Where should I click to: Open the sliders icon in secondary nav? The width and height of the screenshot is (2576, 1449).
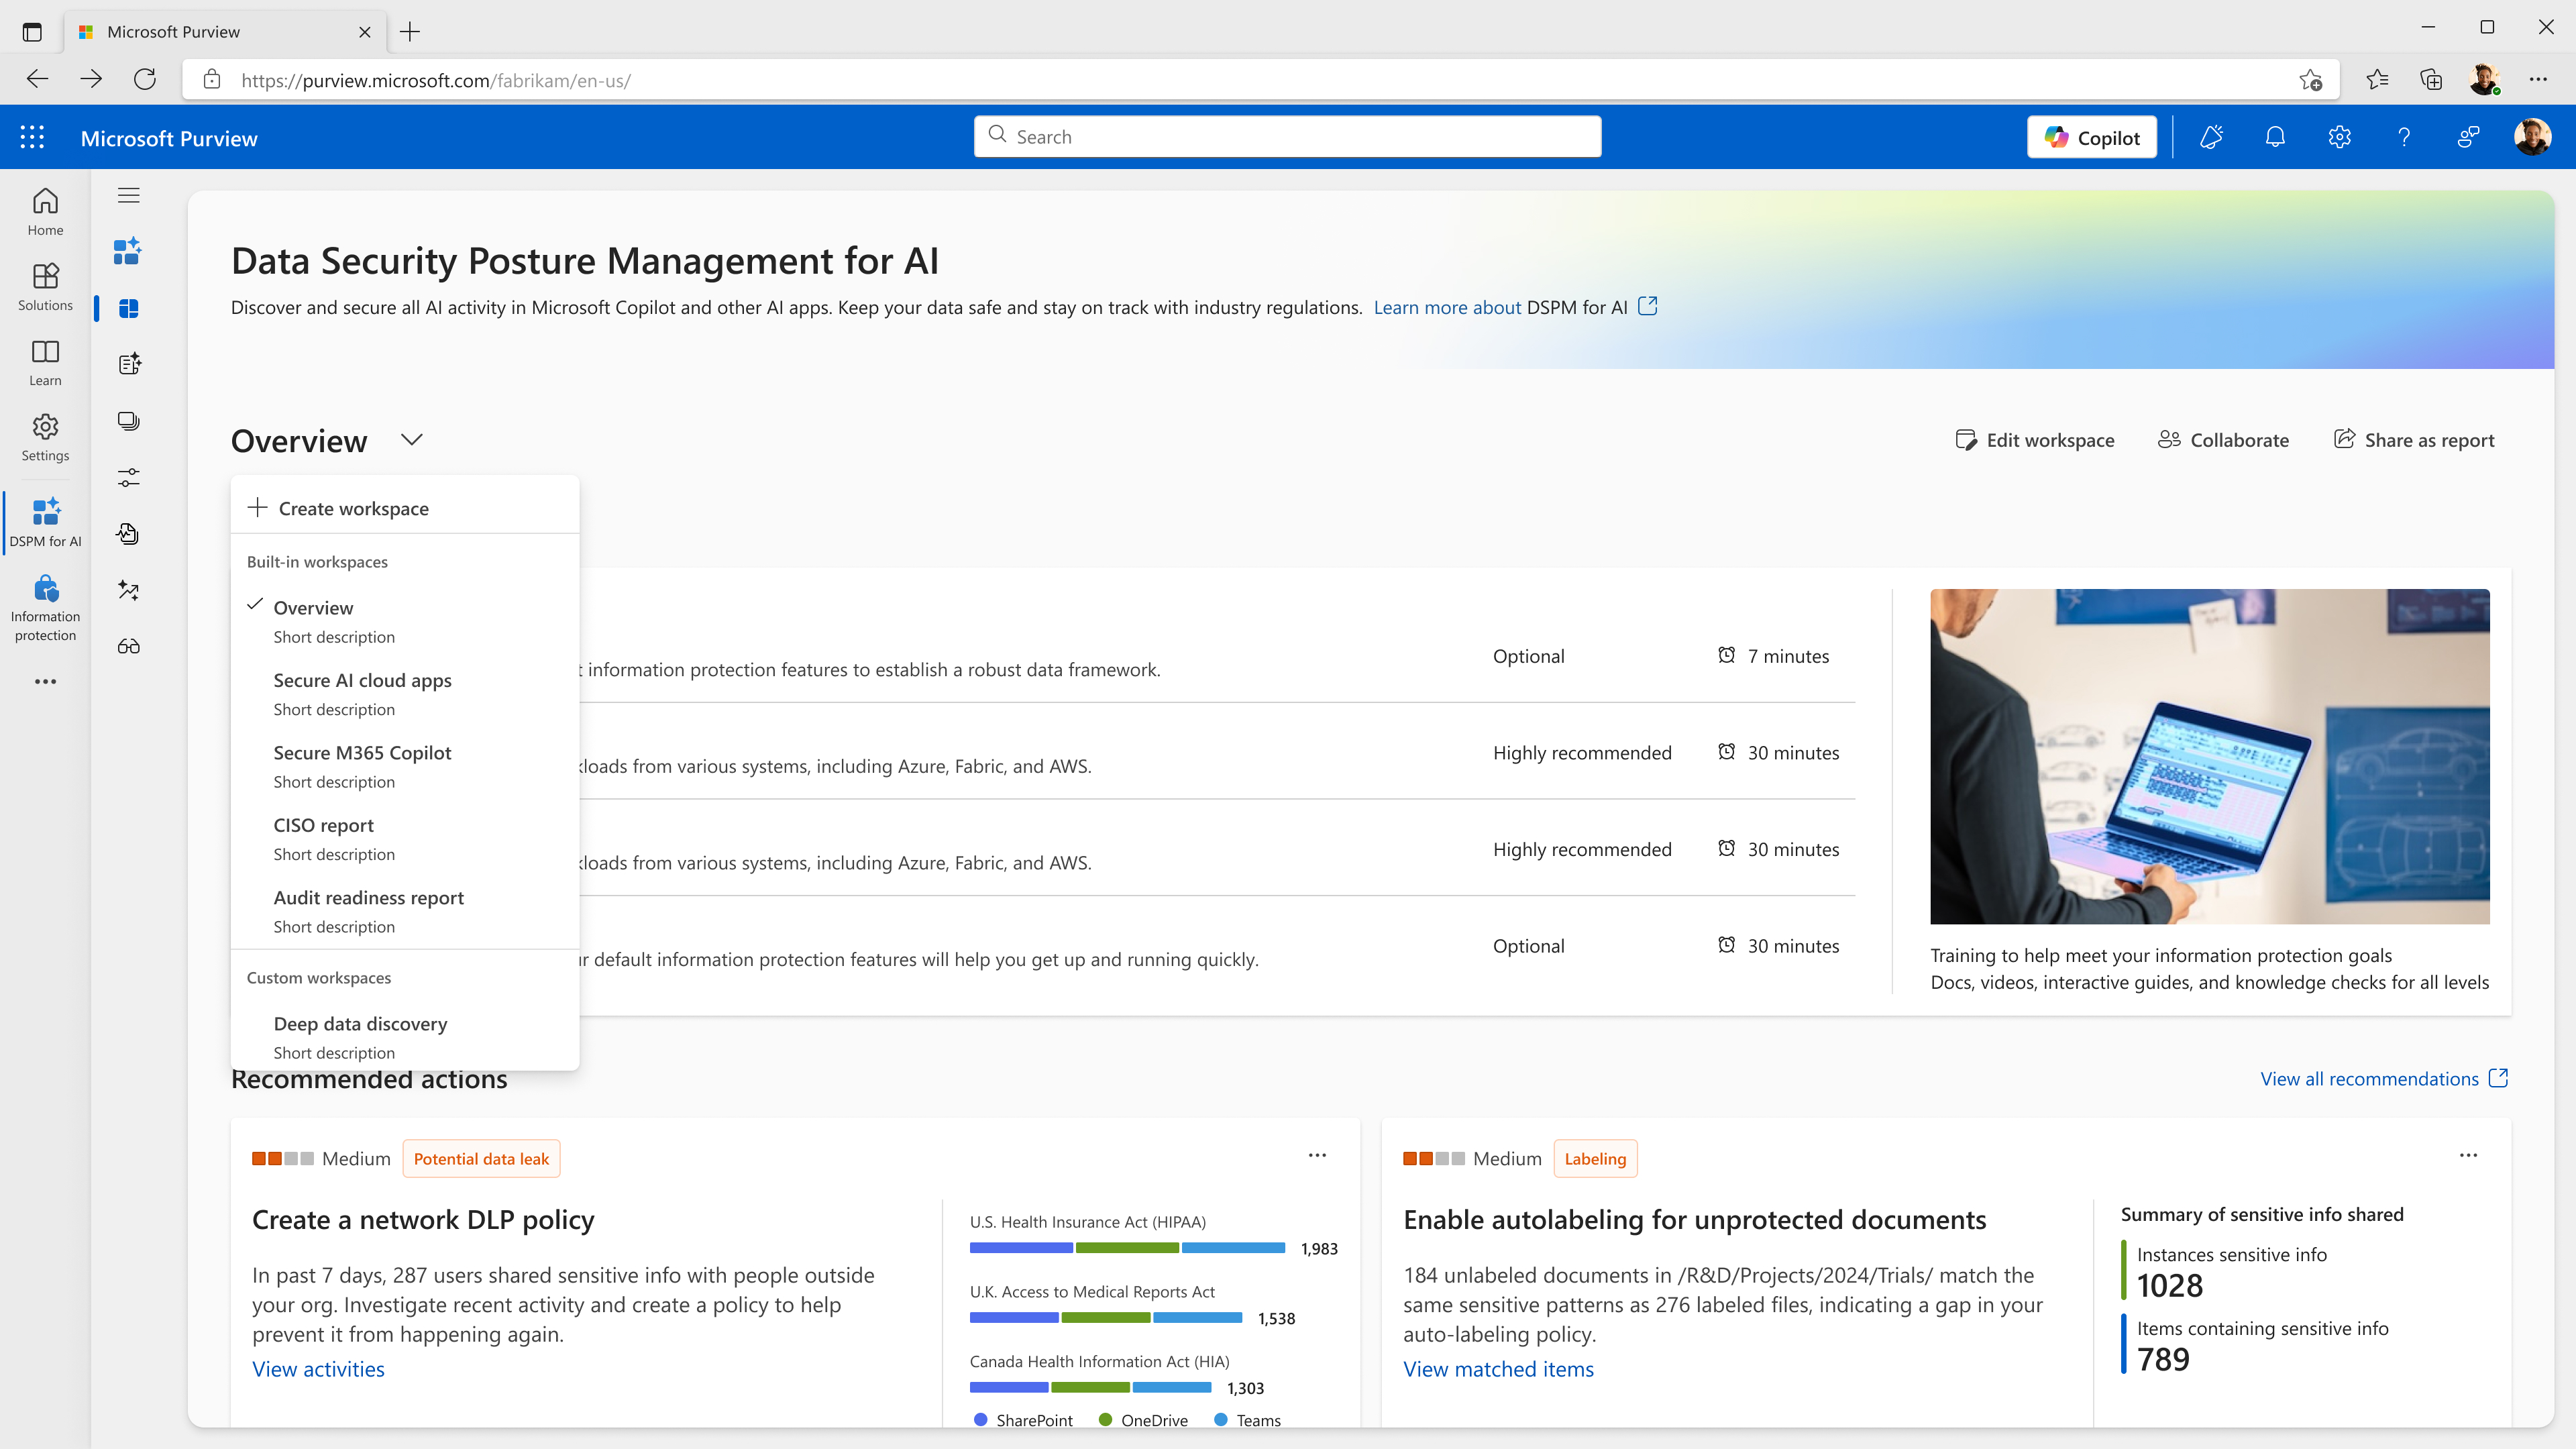[128, 478]
